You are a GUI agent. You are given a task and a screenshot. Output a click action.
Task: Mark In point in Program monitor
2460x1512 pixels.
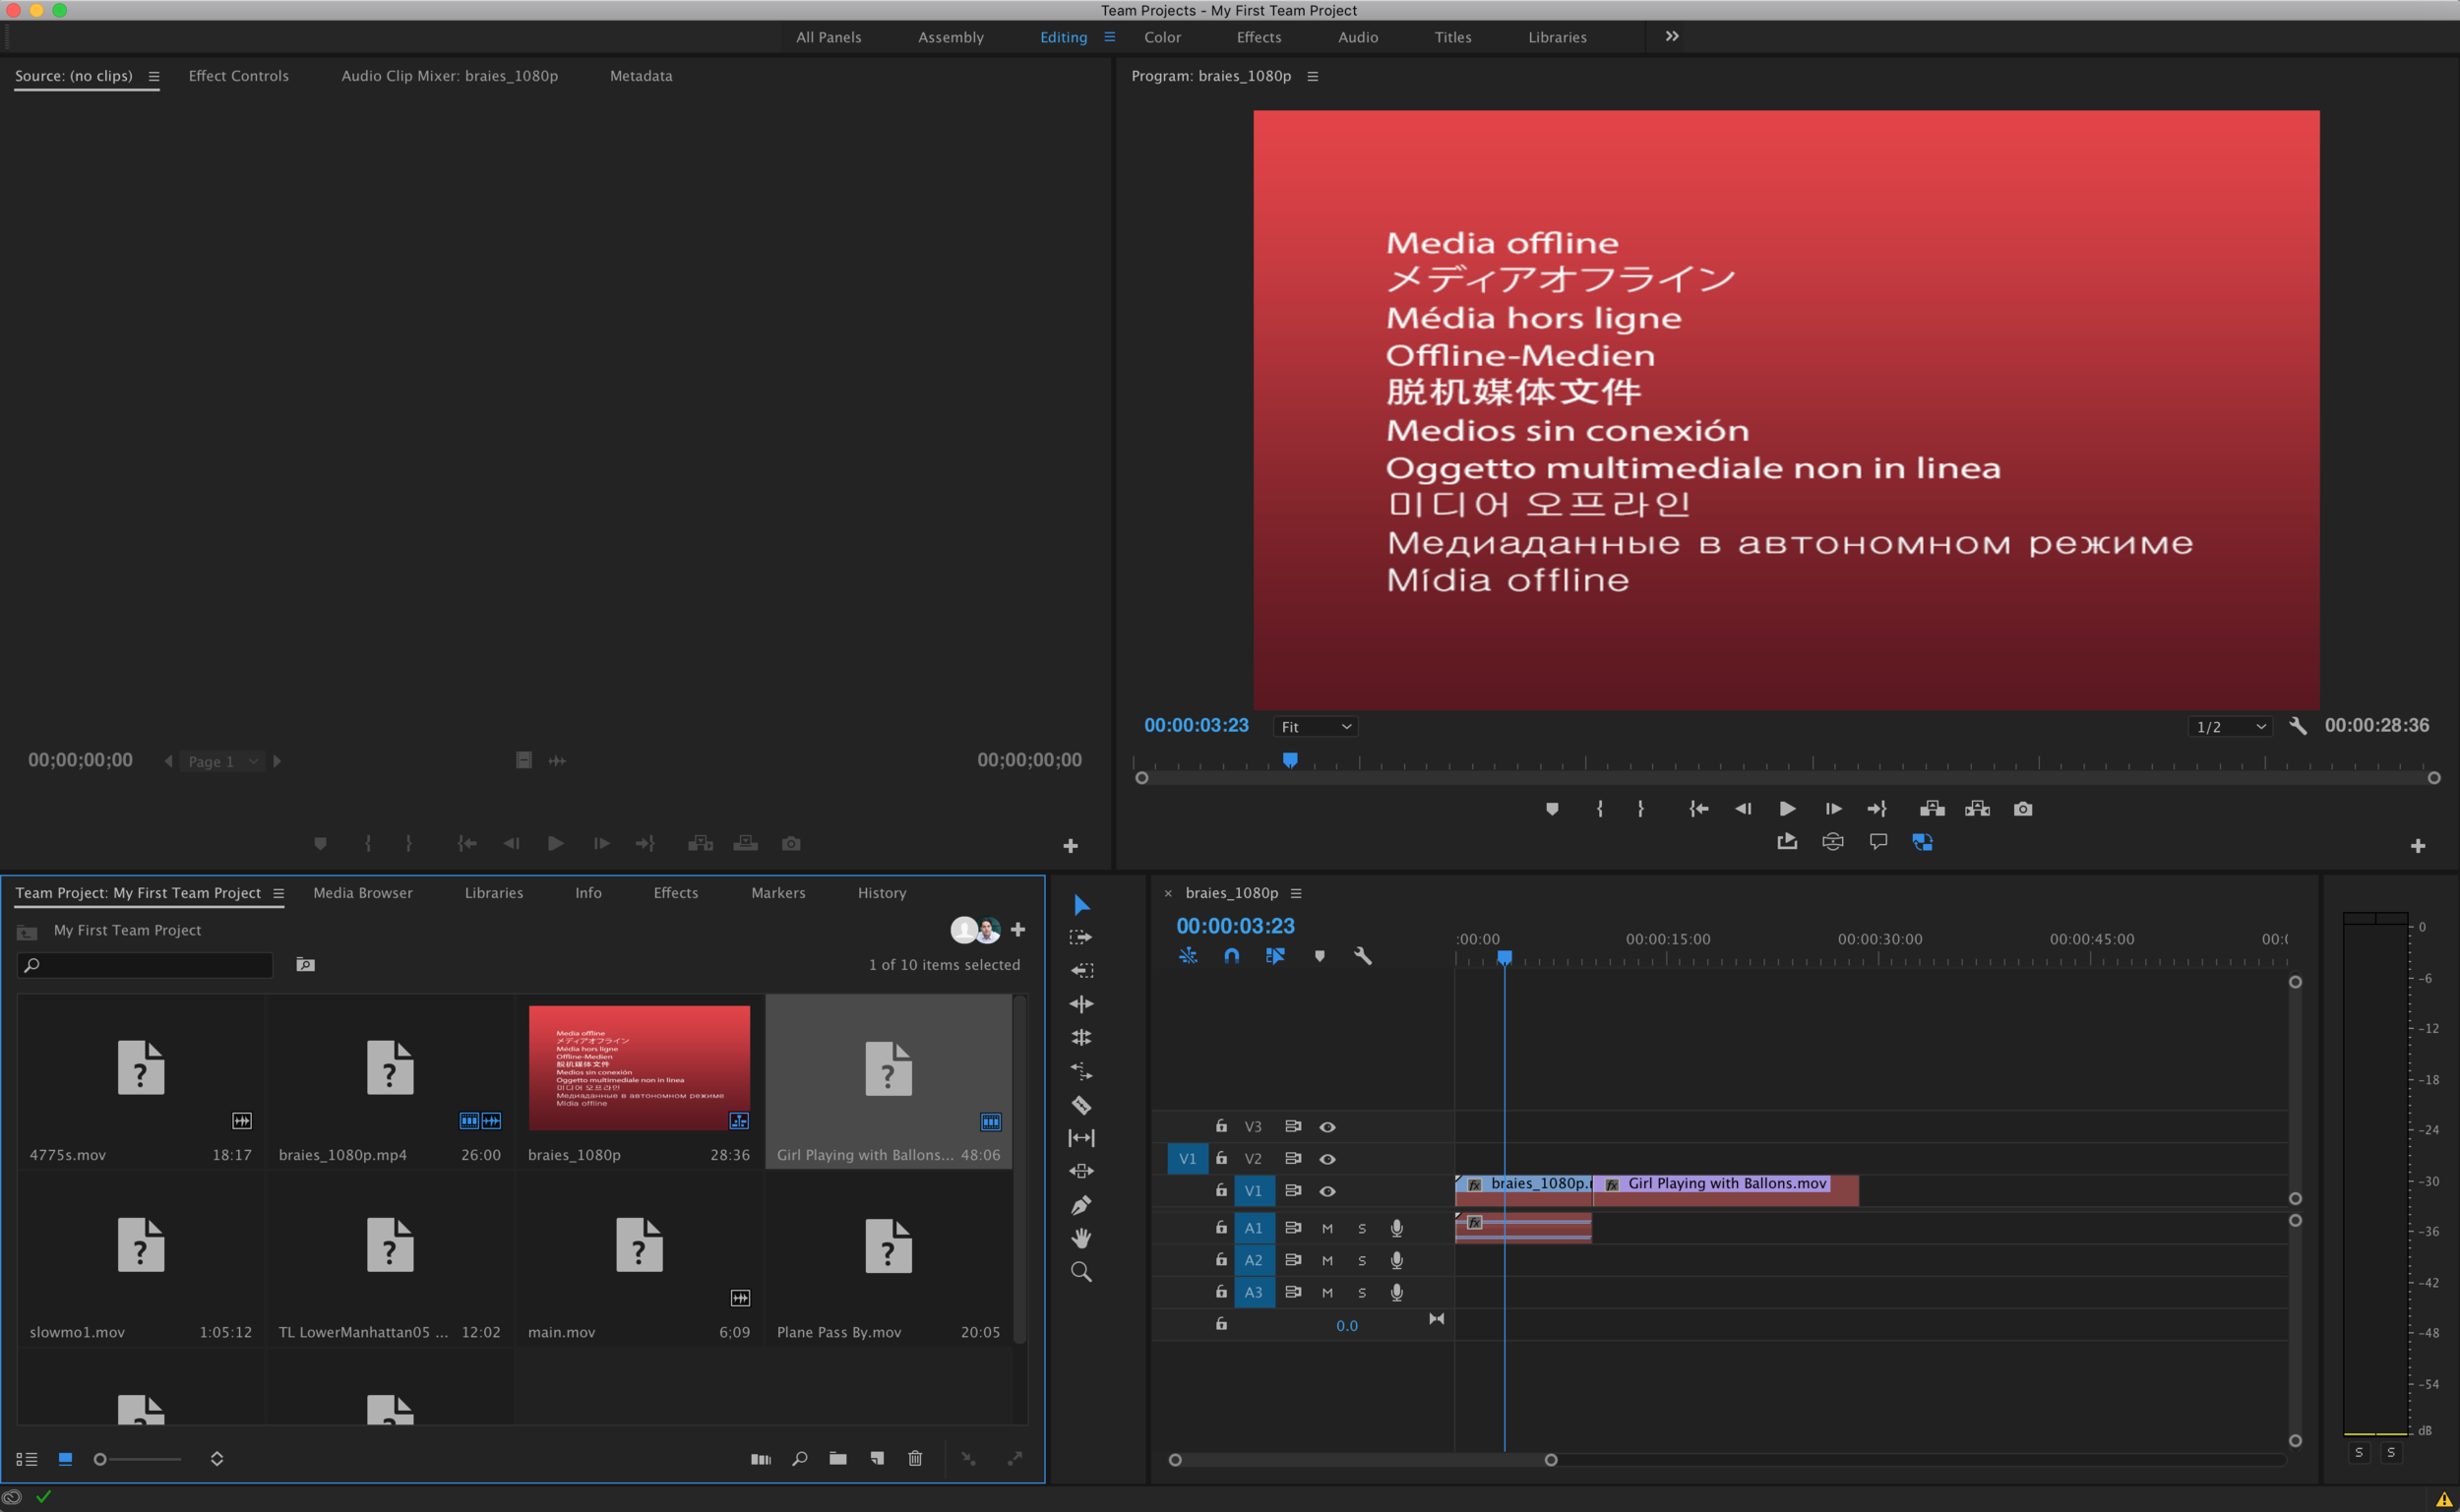1600,809
